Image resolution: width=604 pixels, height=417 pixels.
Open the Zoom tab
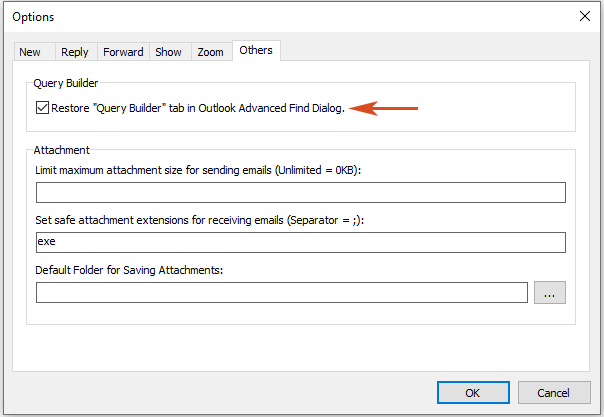[210, 52]
